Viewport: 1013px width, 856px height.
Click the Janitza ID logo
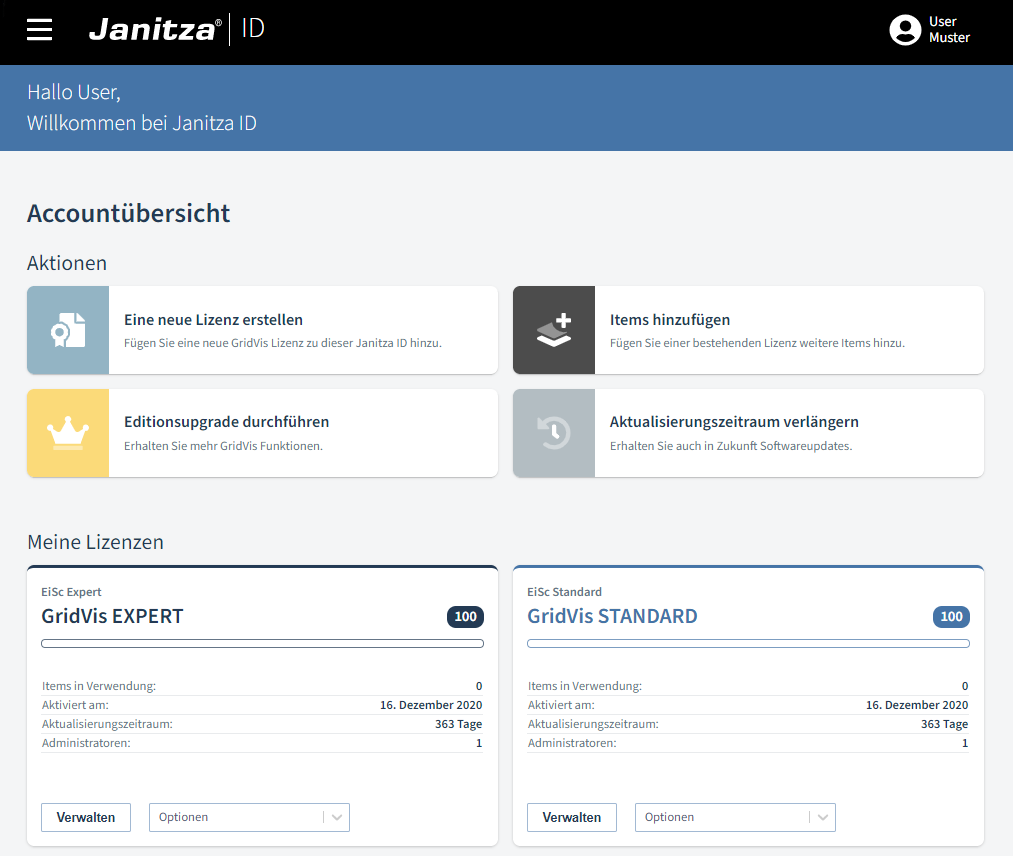(176, 30)
